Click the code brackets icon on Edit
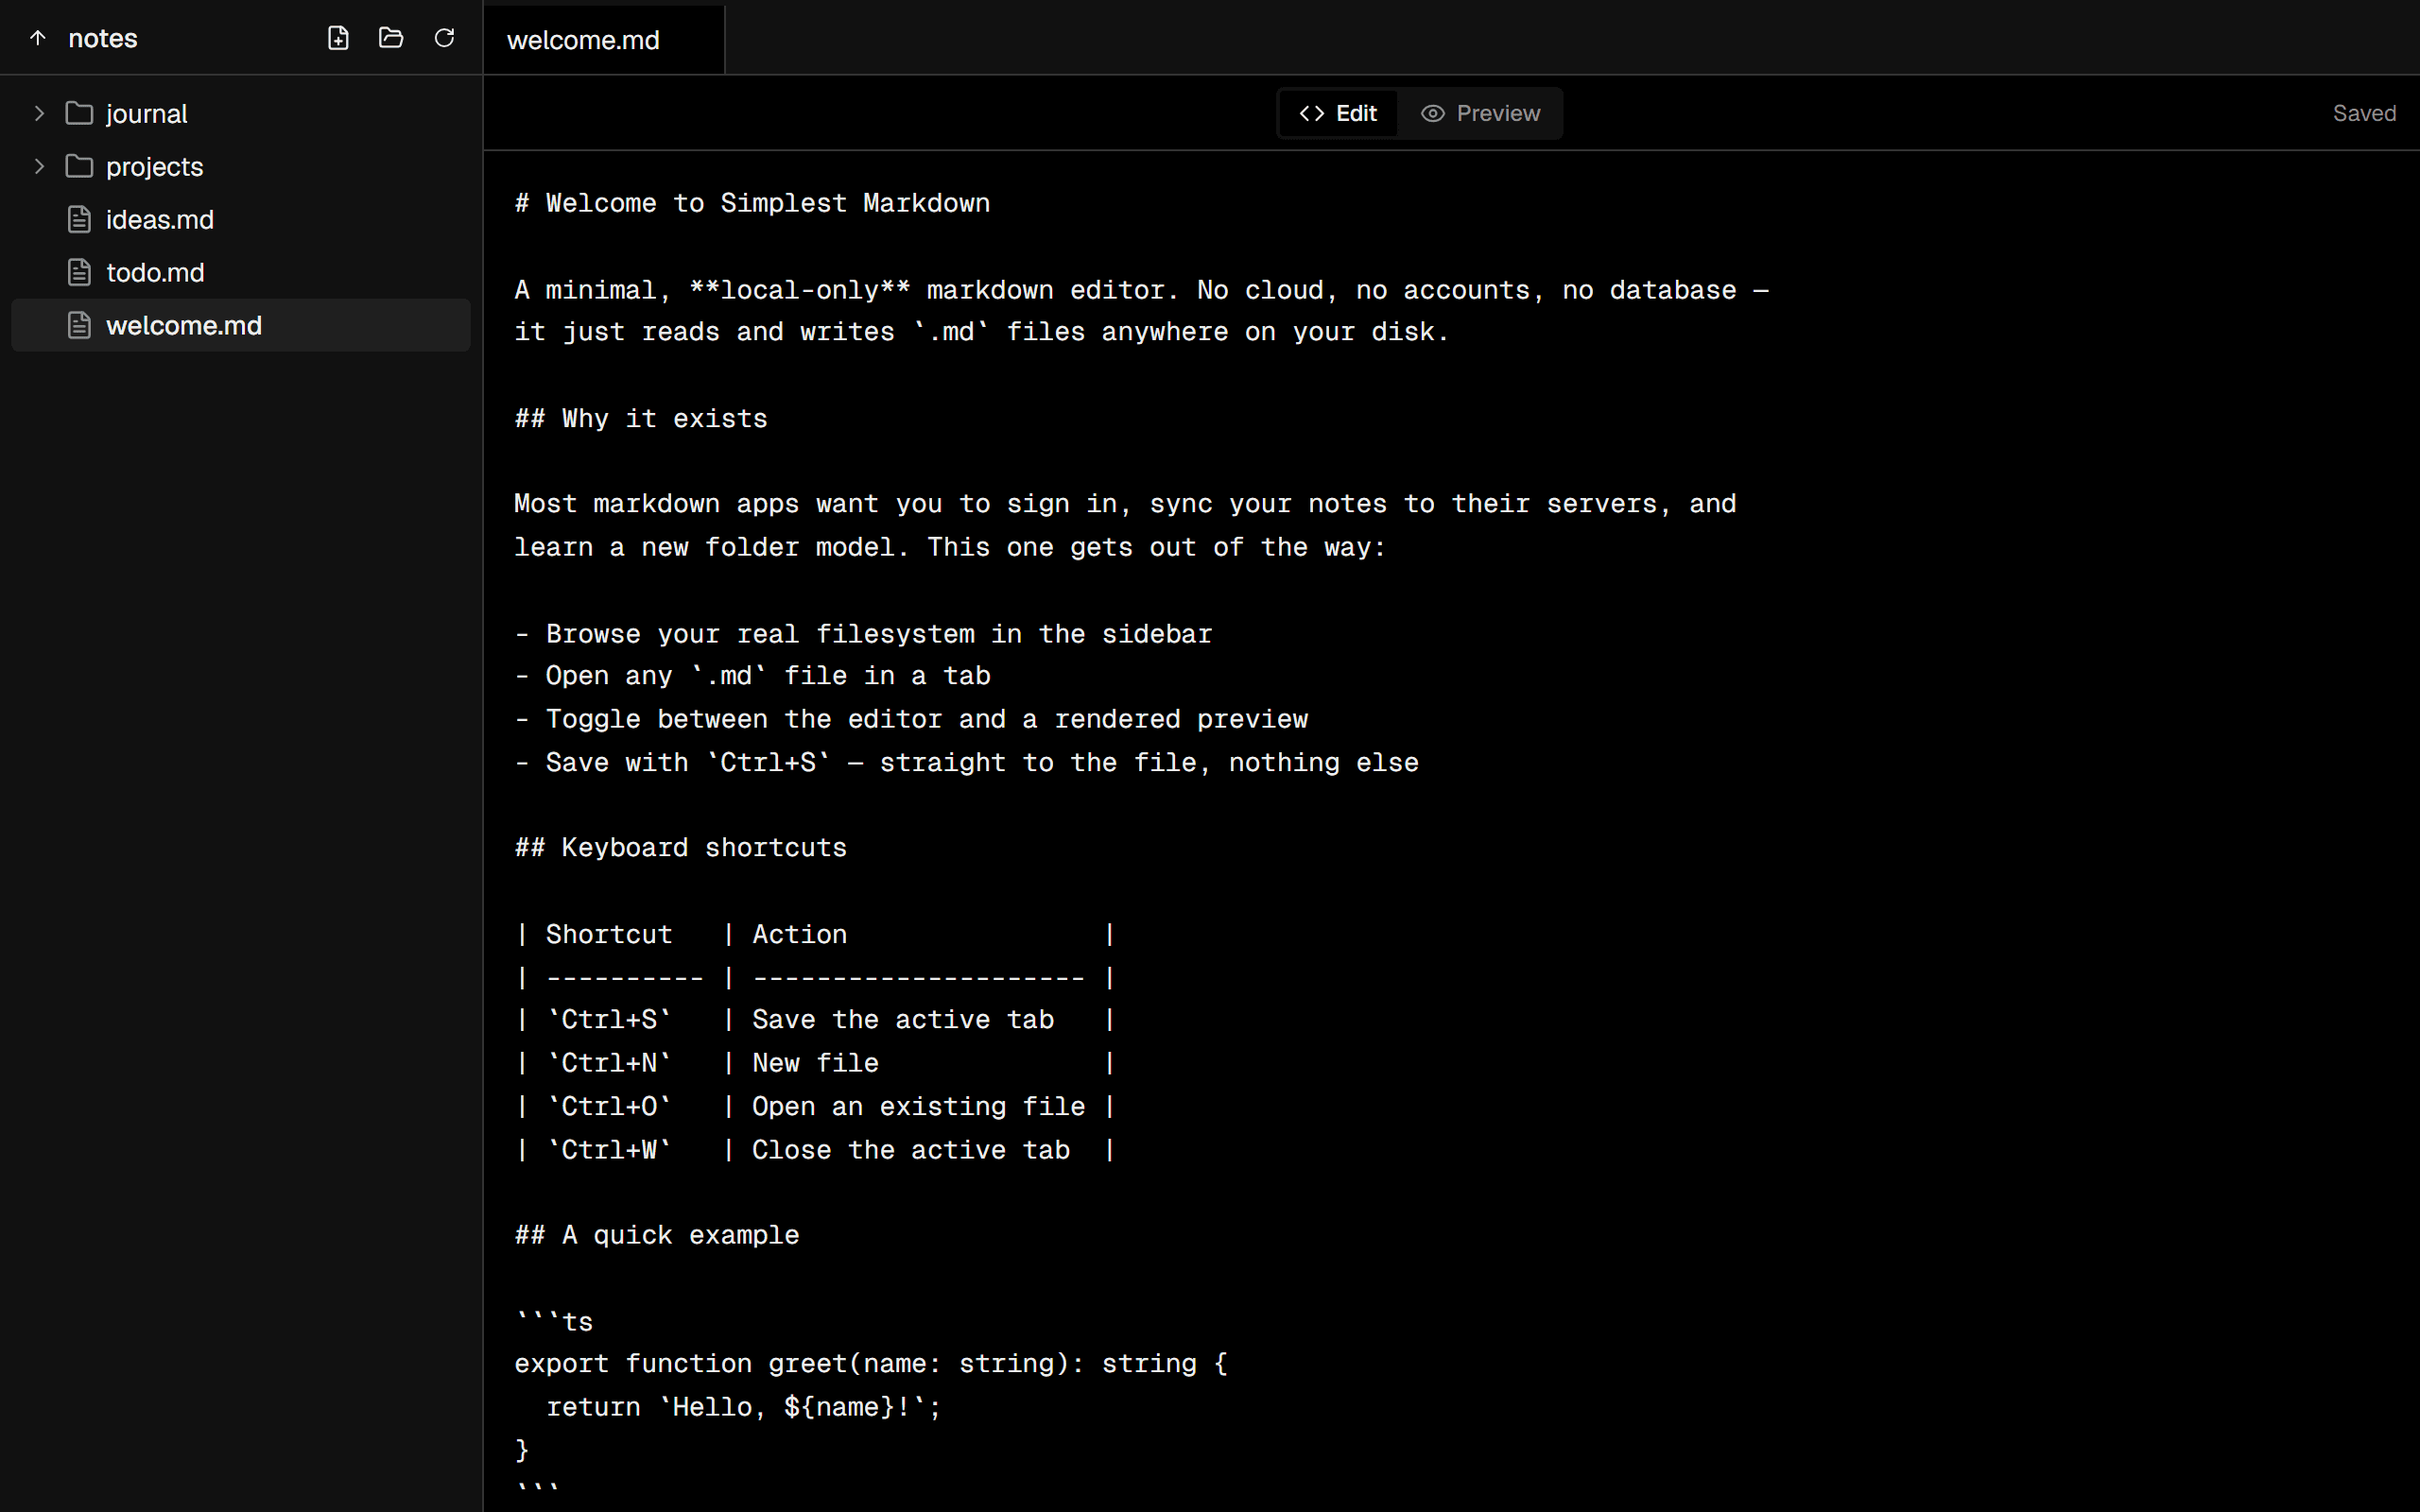This screenshot has height=1512, width=2420. (x=1312, y=113)
